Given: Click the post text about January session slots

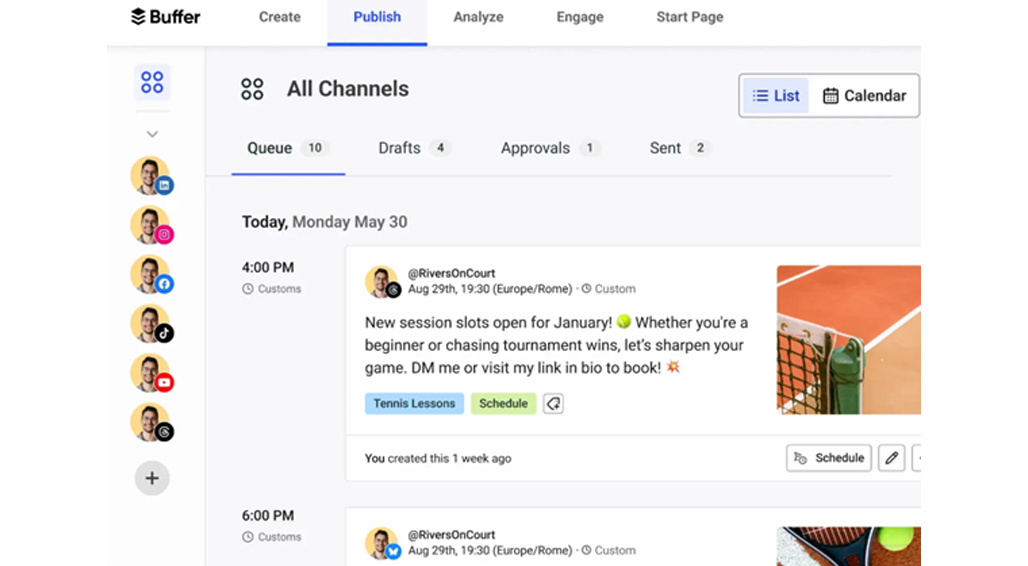Looking at the screenshot, I should click(x=556, y=345).
